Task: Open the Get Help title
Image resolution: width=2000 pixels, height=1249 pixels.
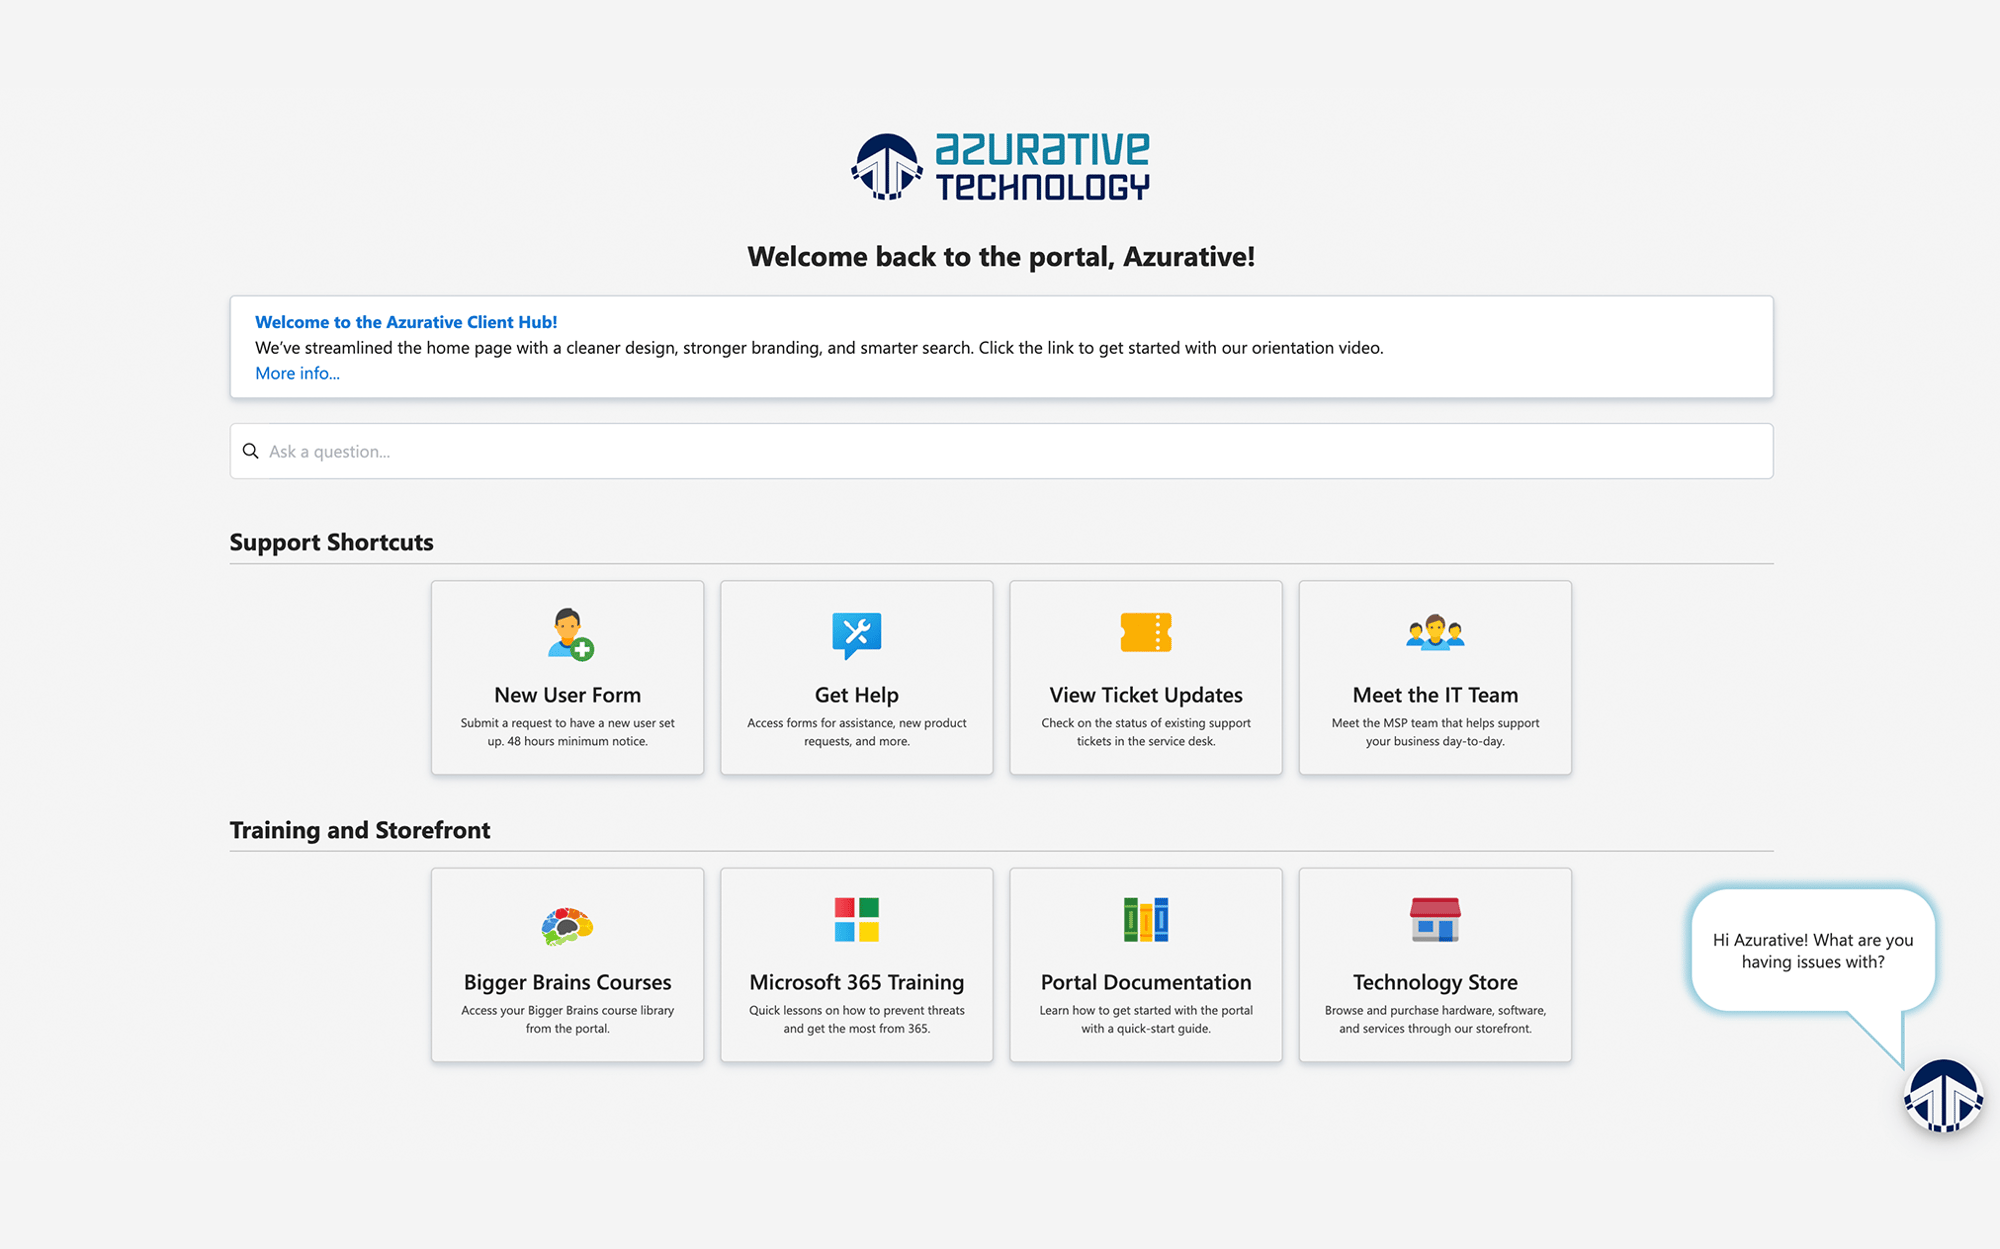Action: coord(857,695)
